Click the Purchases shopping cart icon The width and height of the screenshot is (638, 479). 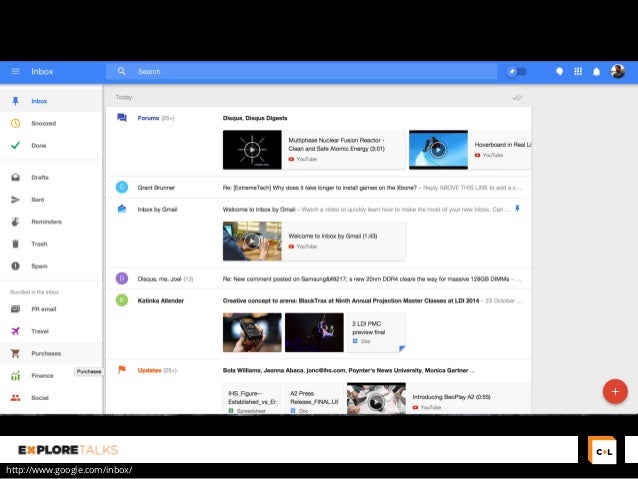[15, 353]
